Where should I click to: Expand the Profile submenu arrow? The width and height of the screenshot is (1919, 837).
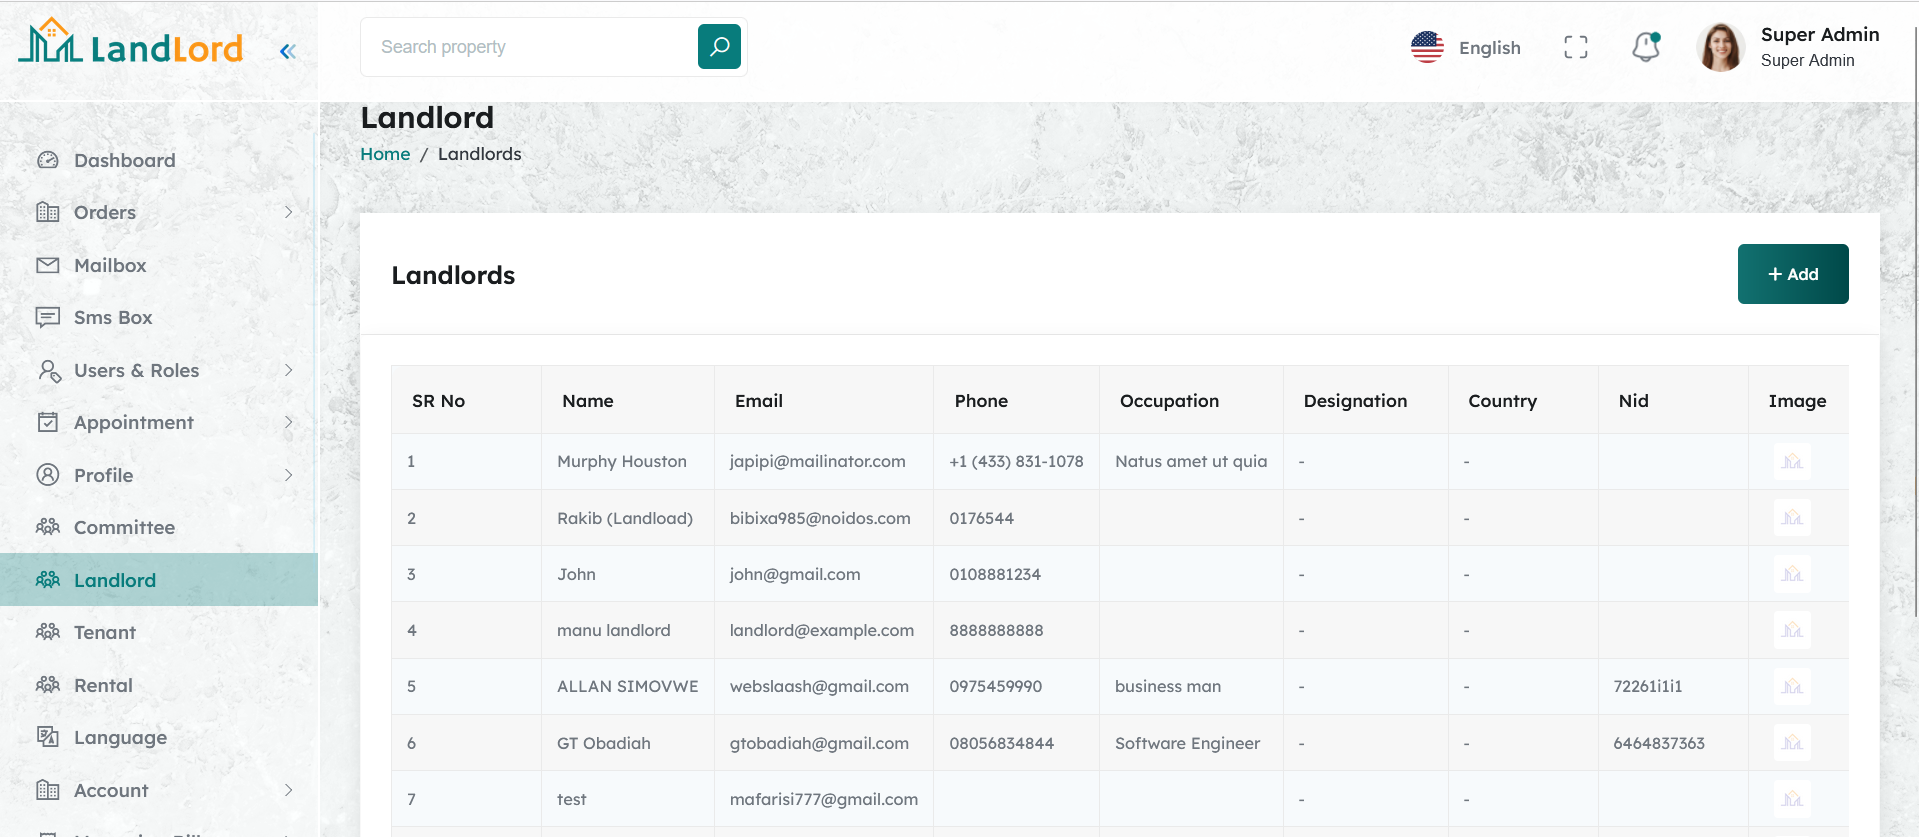[288, 475]
